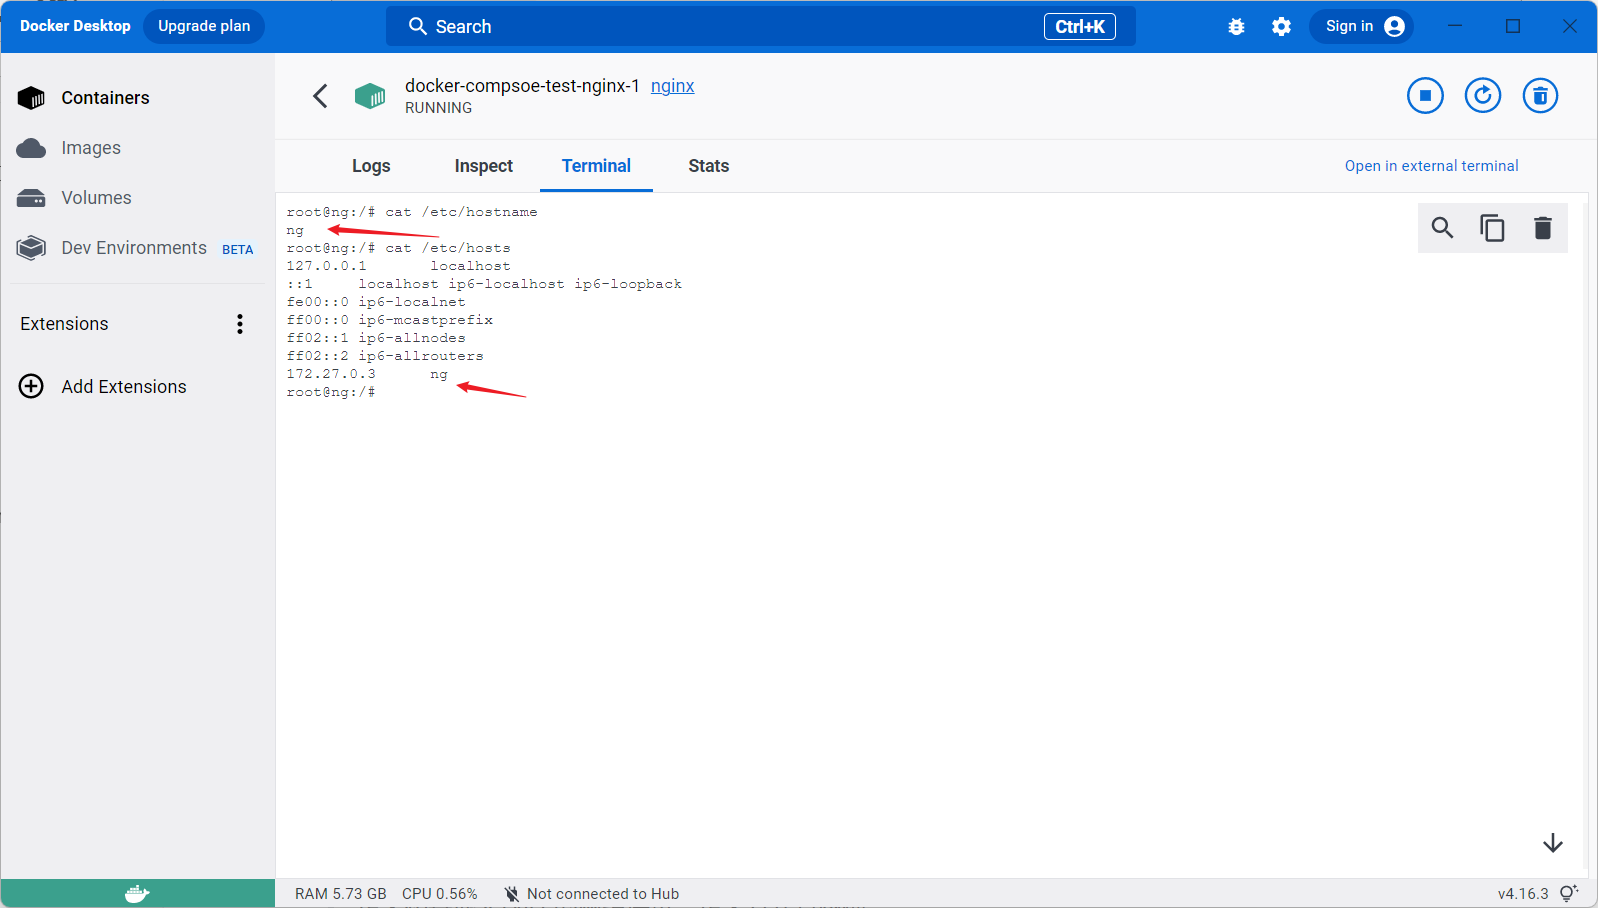Click the RAM 5.73 GB status
This screenshot has width=1598, height=908.
[340, 894]
